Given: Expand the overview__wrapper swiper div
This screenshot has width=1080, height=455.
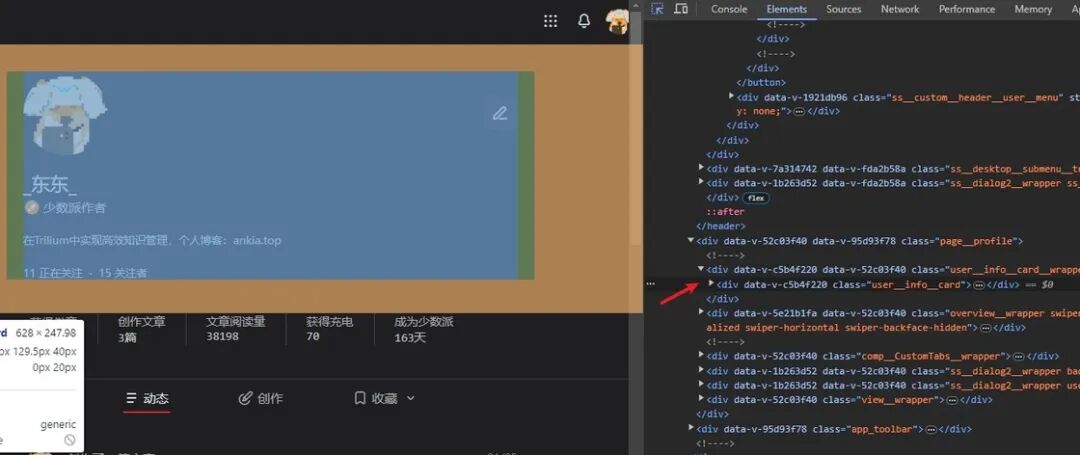Looking at the screenshot, I should pyautogui.click(x=701, y=312).
